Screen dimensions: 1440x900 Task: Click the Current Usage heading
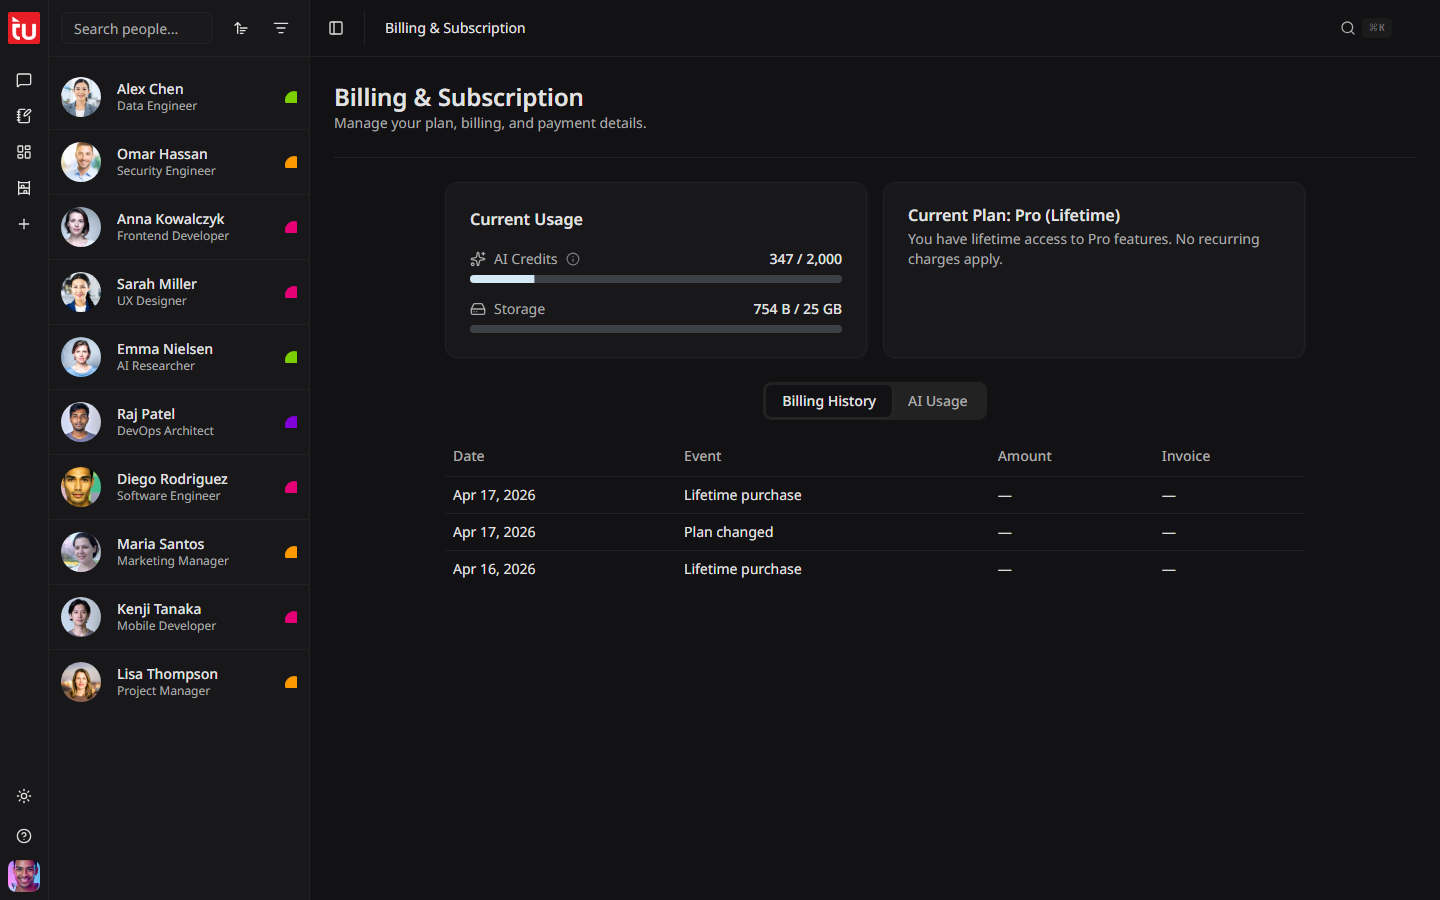click(x=526, y=219)
